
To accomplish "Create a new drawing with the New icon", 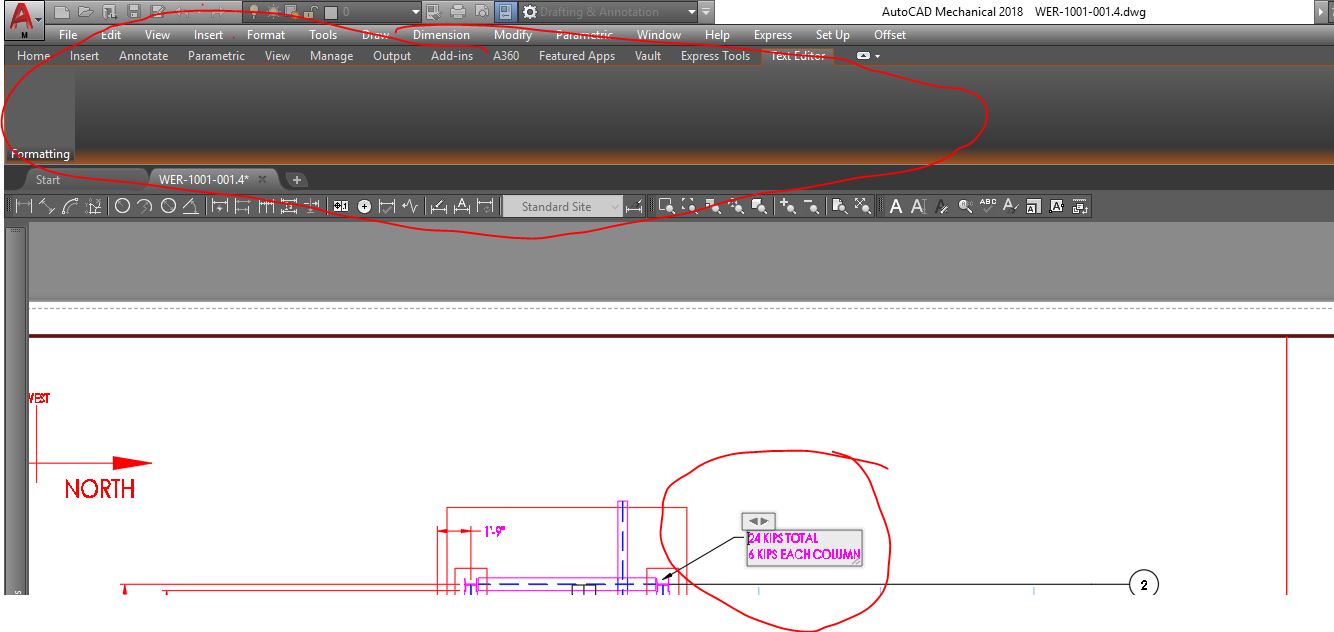I will pyautogui.click(x=63, y=11).
